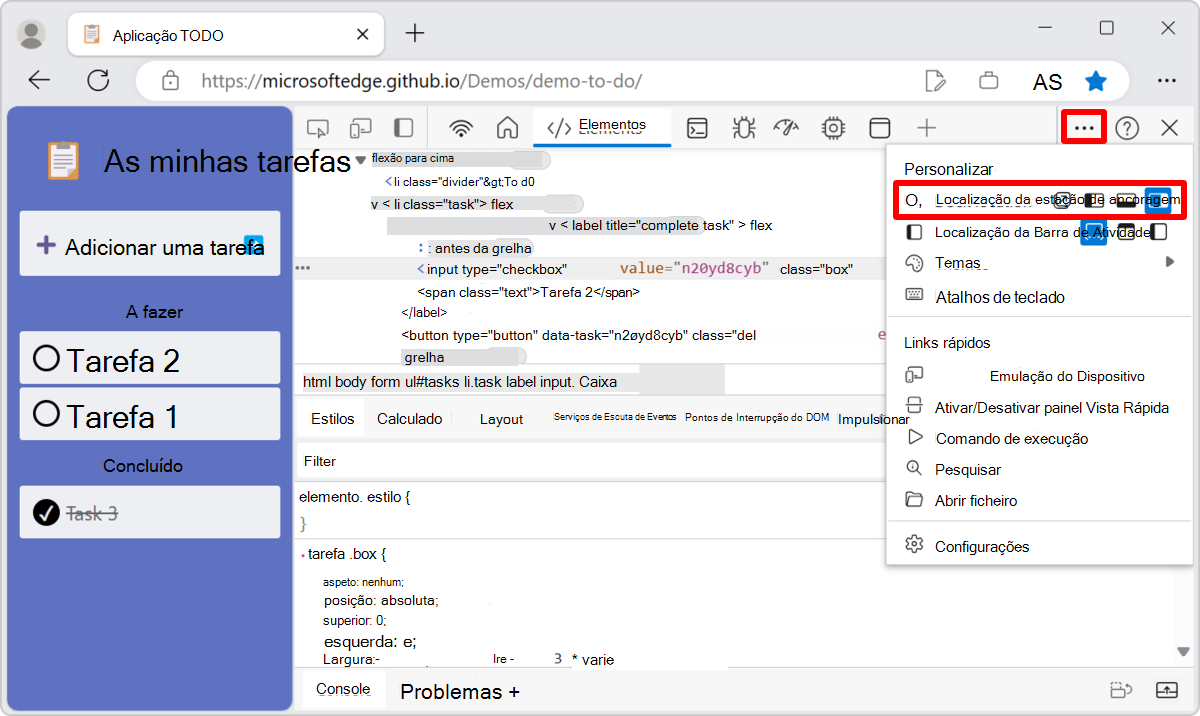
Task: Open the Welcome home icon tool
Action: (x=508, y=128)
